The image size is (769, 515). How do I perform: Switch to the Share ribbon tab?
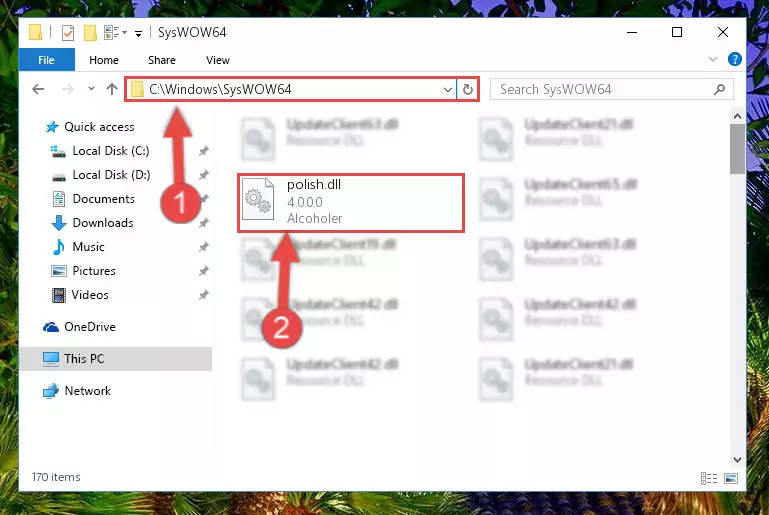coord(162,60)
